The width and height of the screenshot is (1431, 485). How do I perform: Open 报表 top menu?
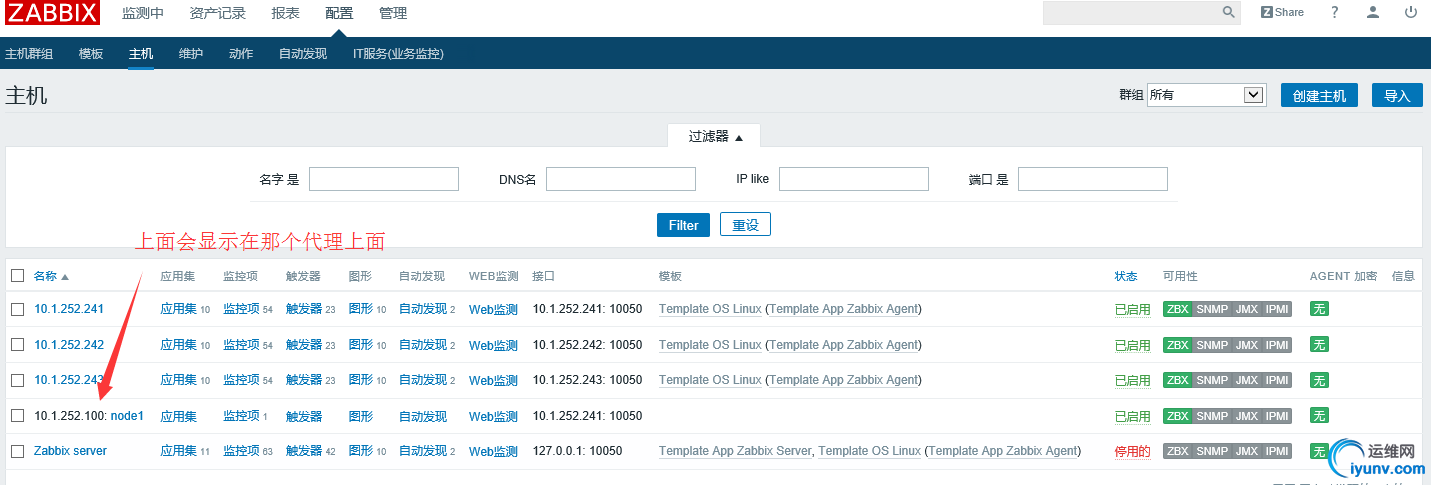pyautogui.click(x=285, y=13)
